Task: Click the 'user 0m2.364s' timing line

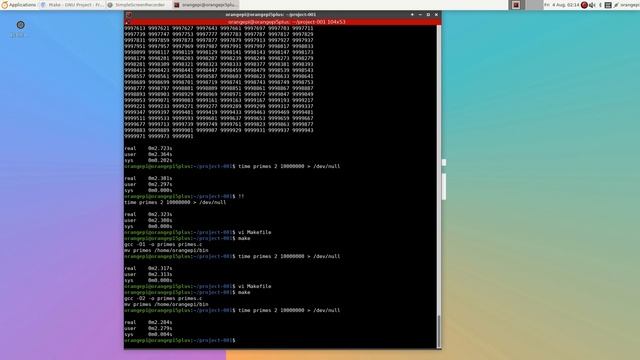Action: 148,155
